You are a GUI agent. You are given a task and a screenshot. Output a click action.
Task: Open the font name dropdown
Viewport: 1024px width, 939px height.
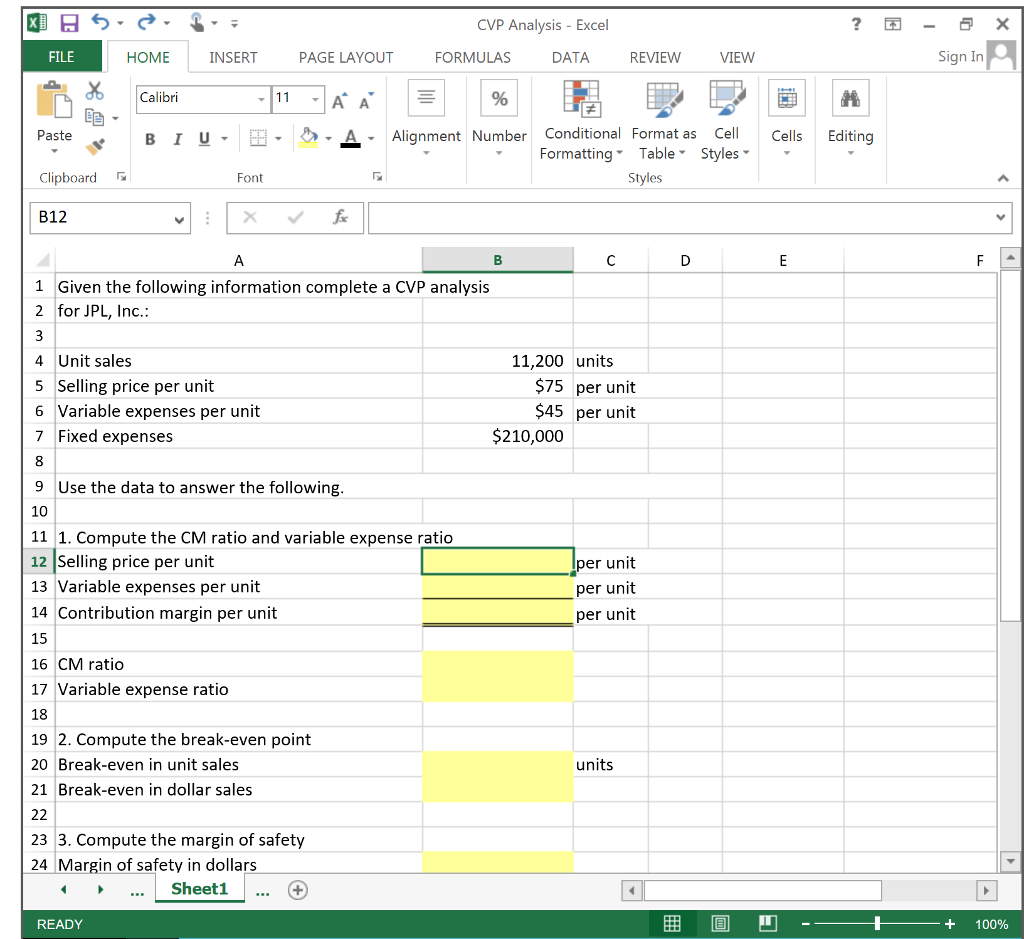[x=261, y=99]
